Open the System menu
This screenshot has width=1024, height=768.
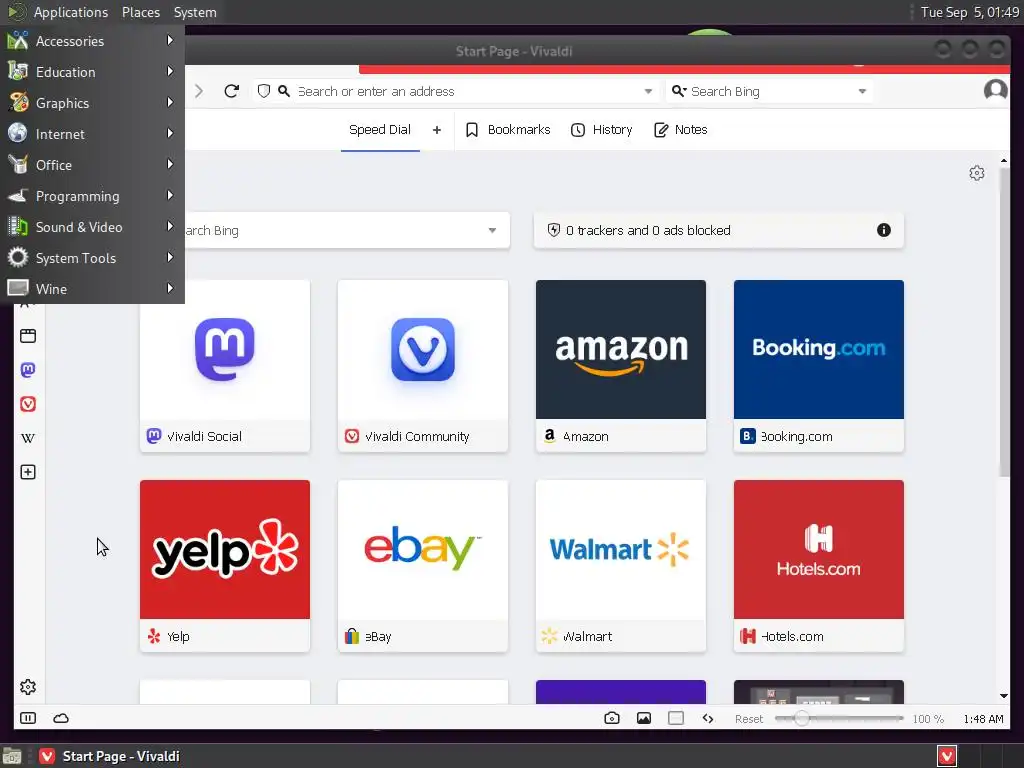pyautogui.click(x=195, y=12)
